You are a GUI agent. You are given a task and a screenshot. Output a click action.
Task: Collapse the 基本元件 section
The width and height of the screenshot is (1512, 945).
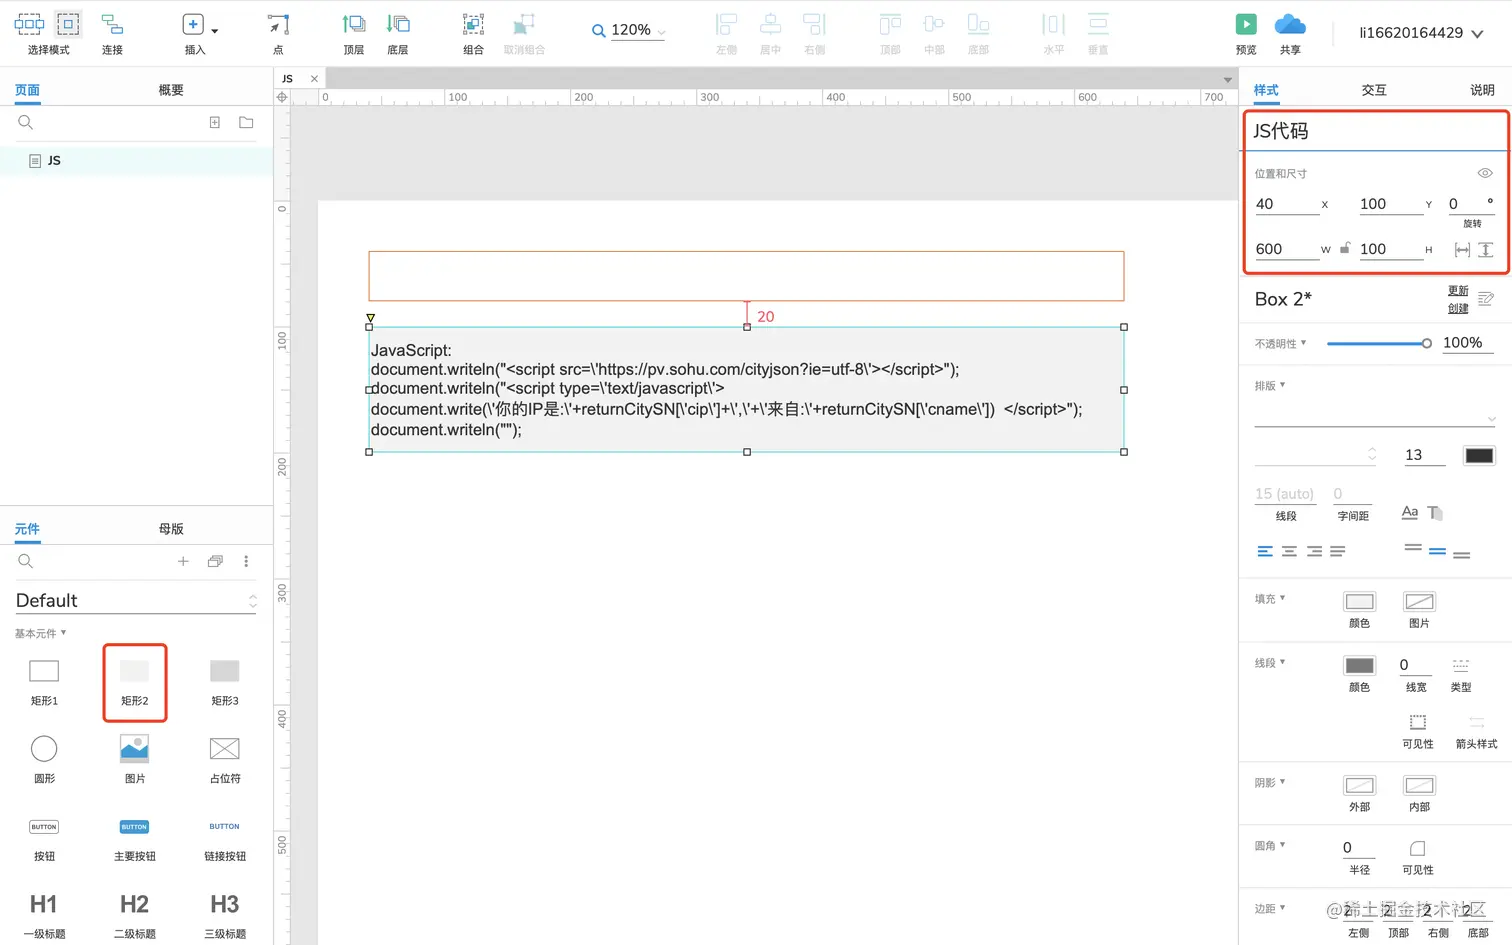click(40, 633)
